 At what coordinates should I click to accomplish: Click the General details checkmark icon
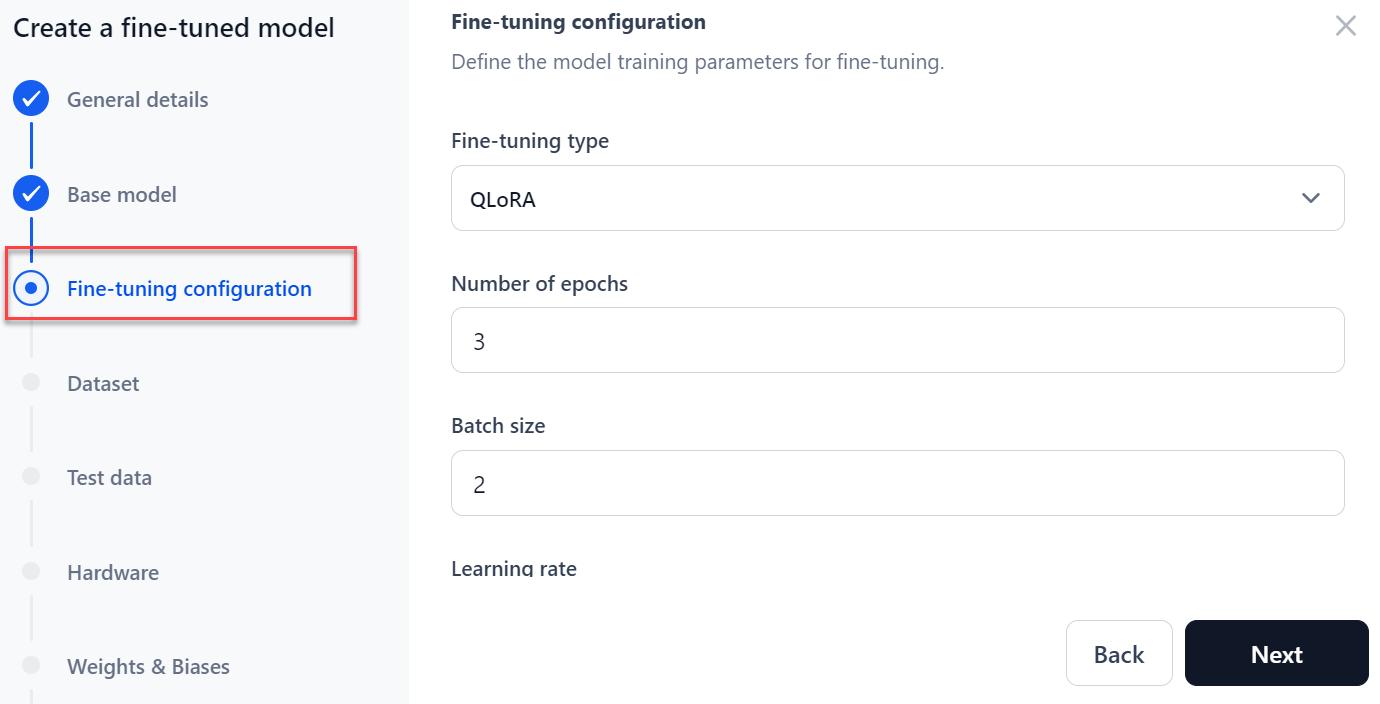coord(31,99)
